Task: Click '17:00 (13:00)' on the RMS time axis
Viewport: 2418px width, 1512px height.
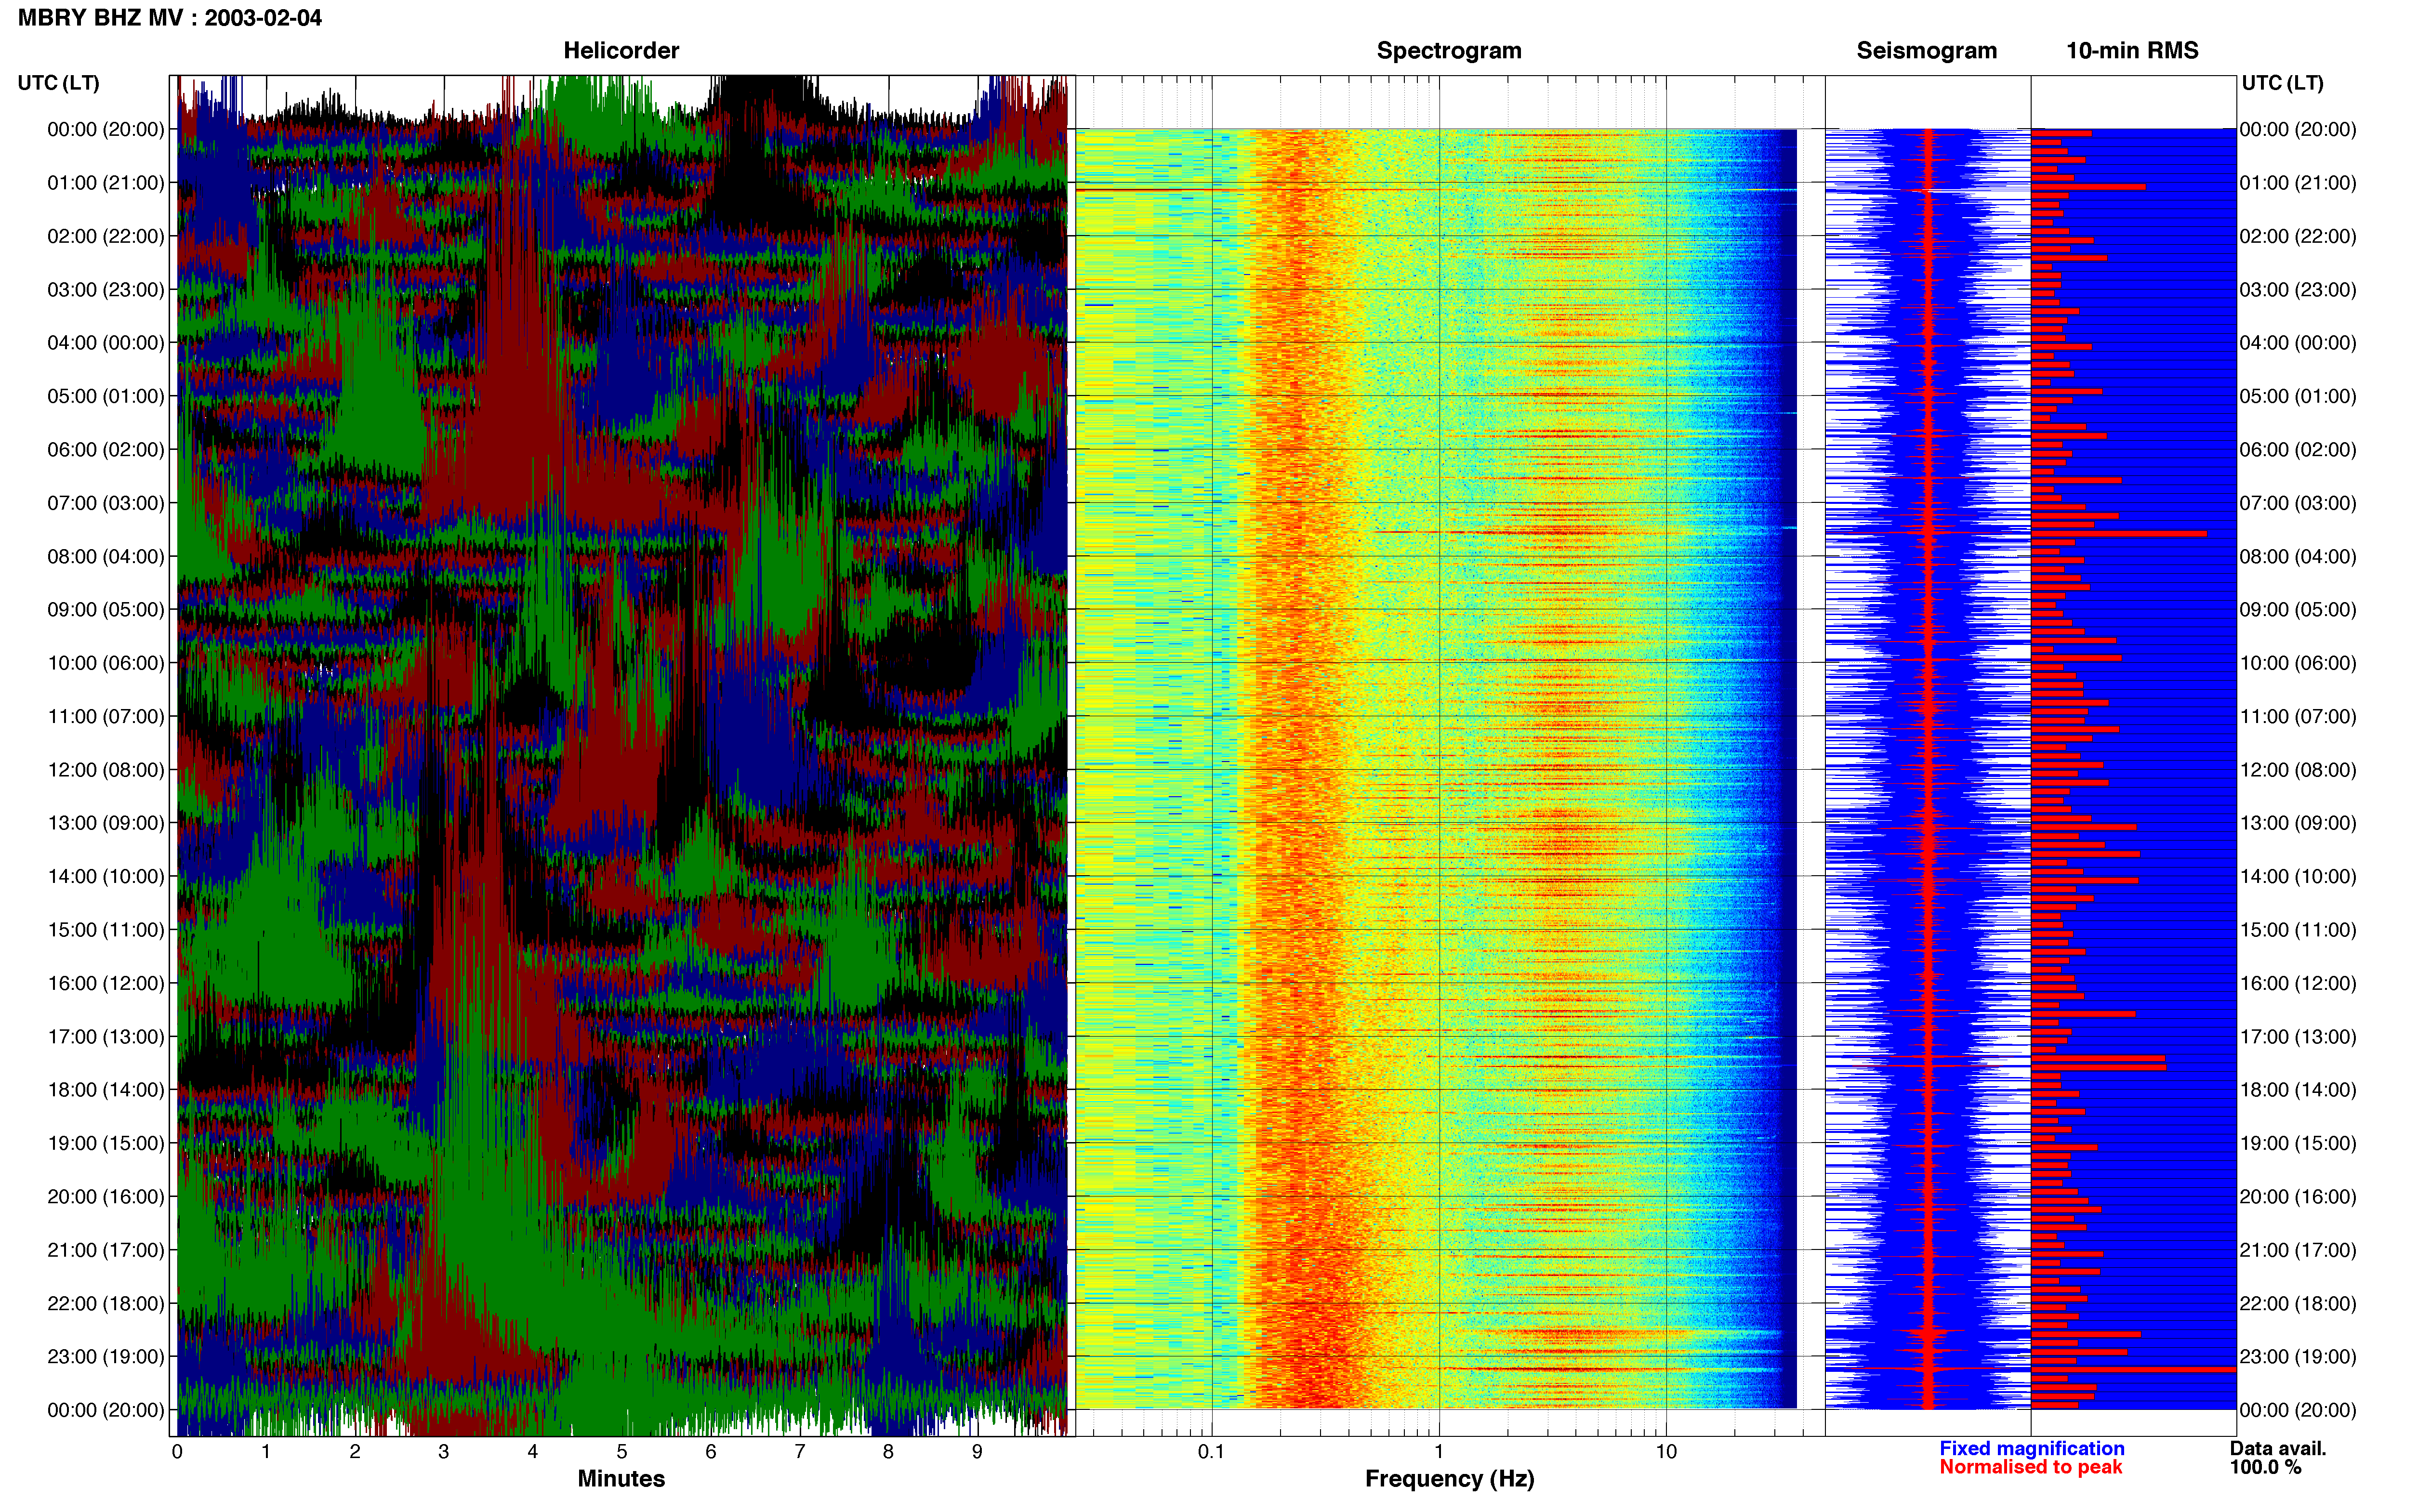Action: tap(2298, 1037)
